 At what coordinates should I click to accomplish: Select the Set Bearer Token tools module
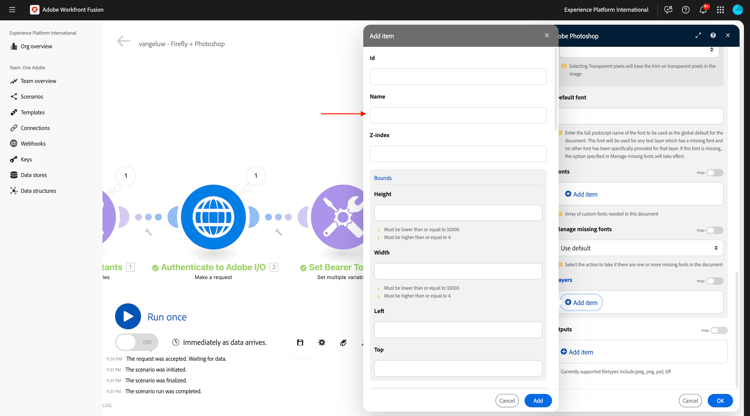tap(338, 217)
